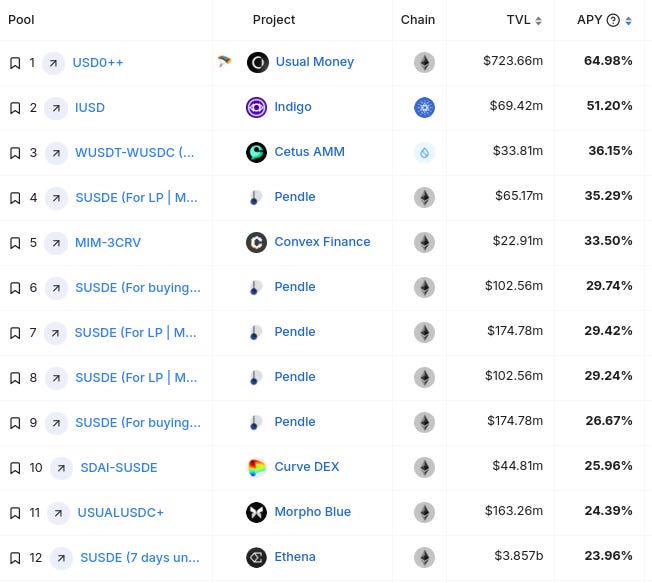The image size is (652, 583).
Task: Bookmark pool number 12 SUSDE
Action: point(15,558)
